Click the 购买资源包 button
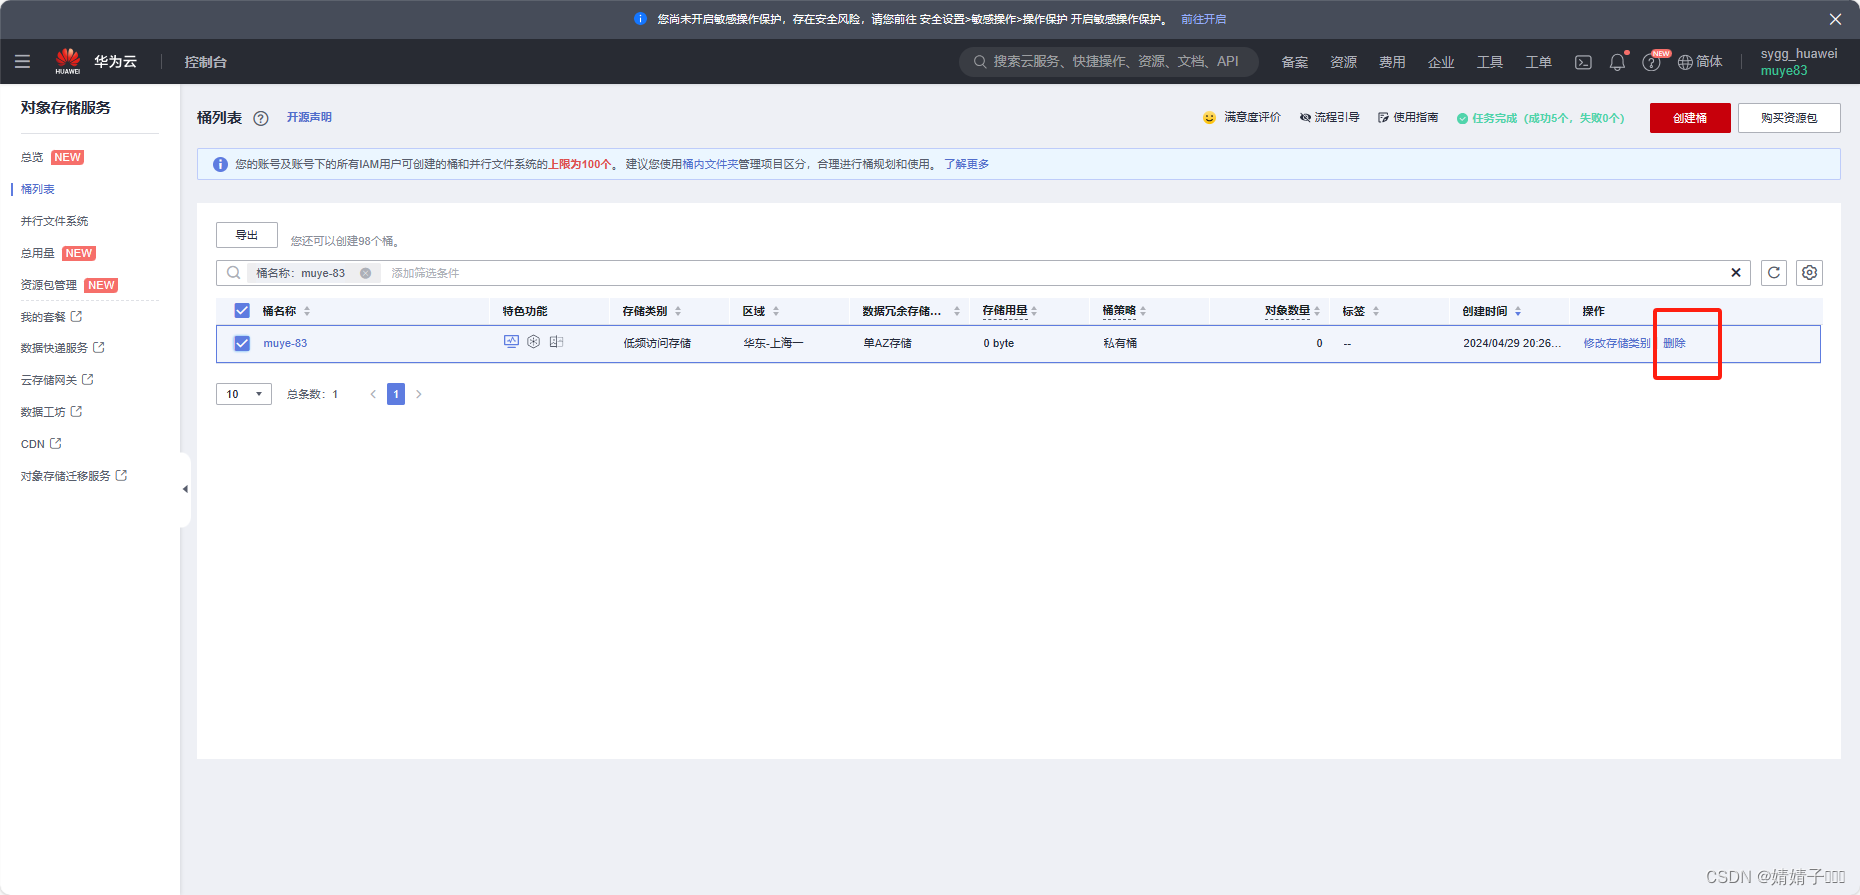1860x895 pixels. 1789,118
